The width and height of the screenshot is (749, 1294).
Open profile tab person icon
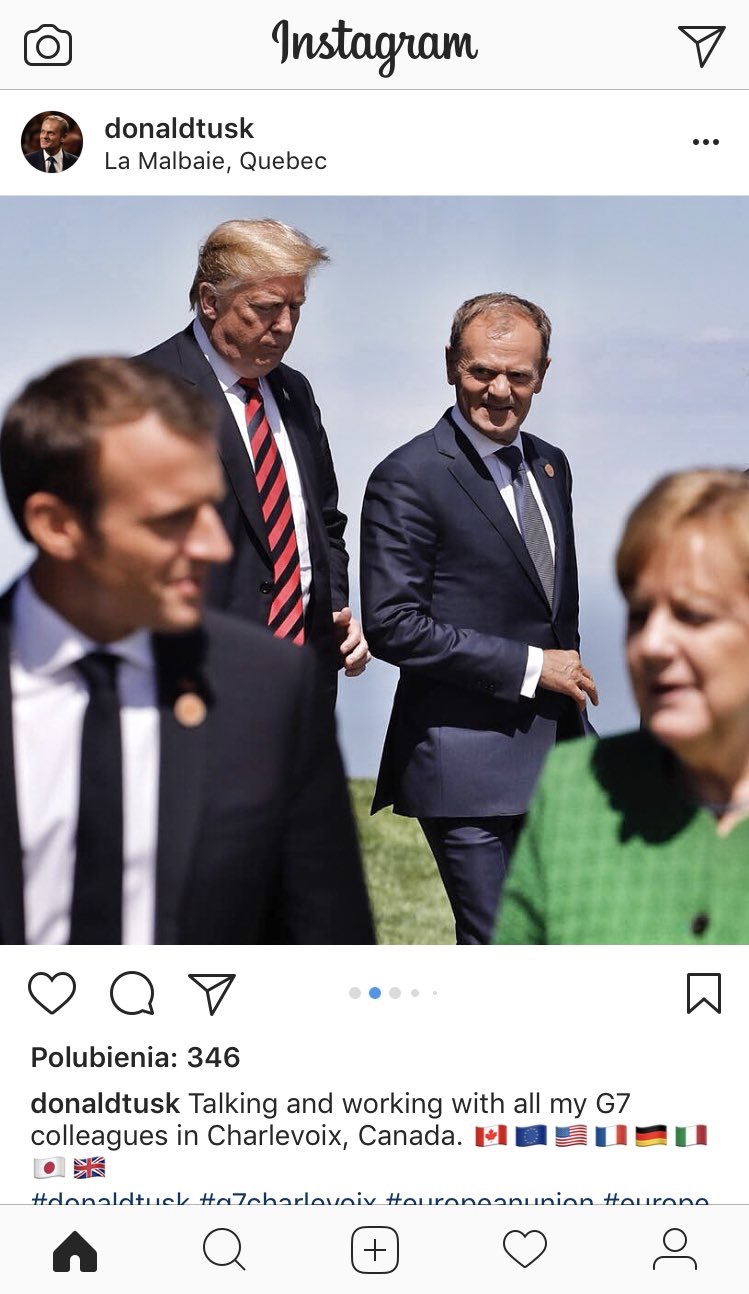click(x=675, y=1250)
